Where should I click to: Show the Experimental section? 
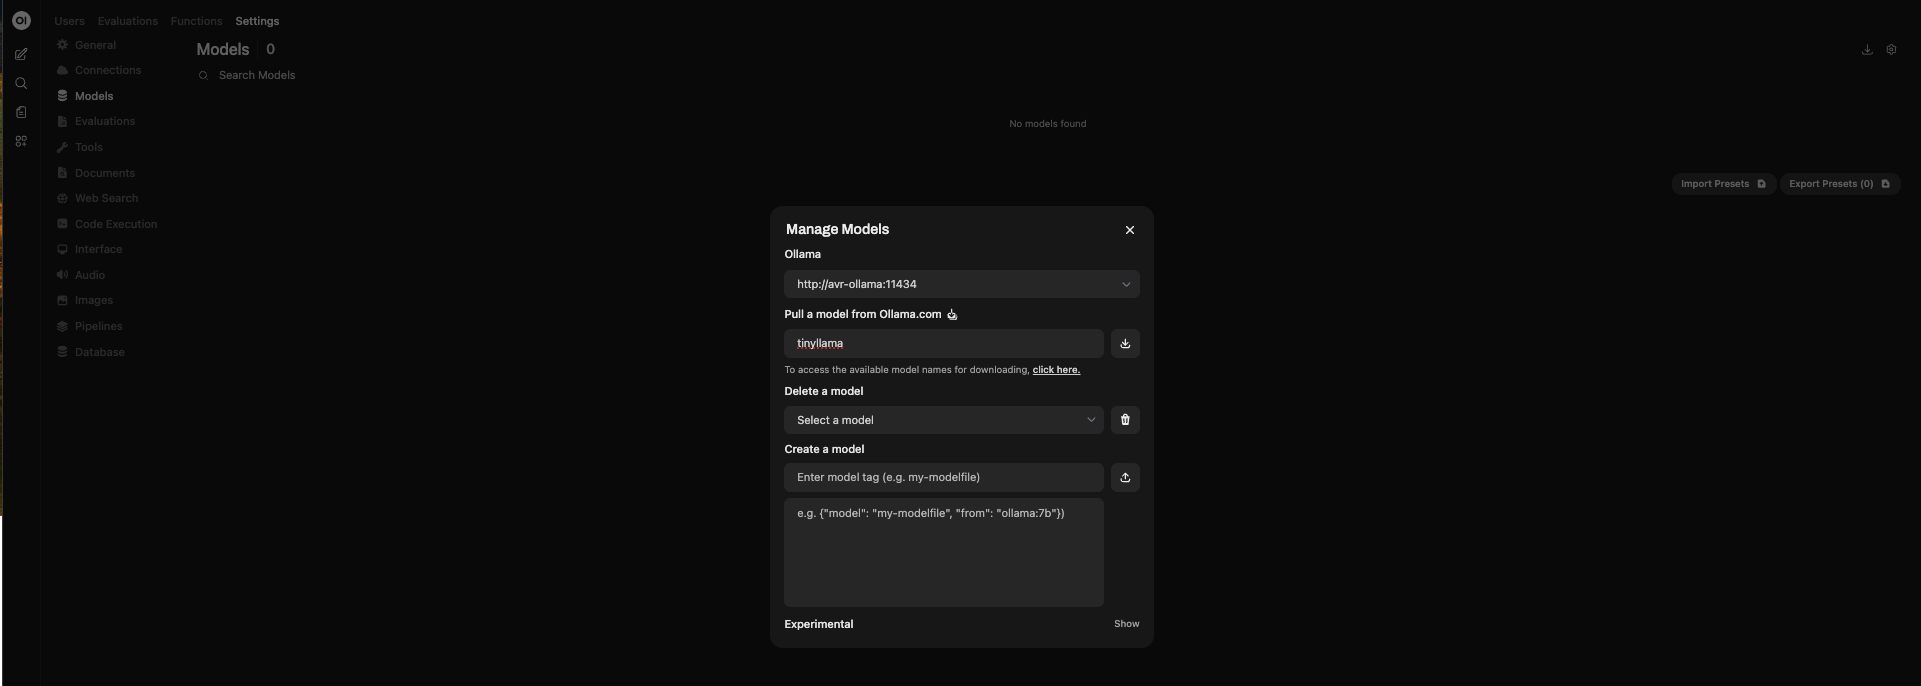tap(1126, 624)
